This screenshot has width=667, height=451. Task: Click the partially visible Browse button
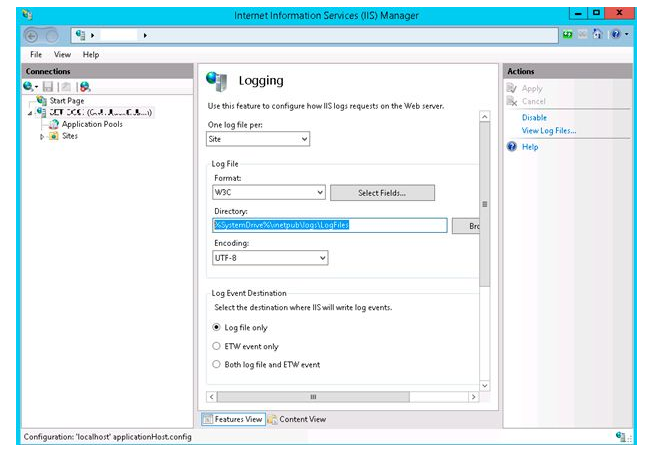pyautogui.click(x=465, y=226)
